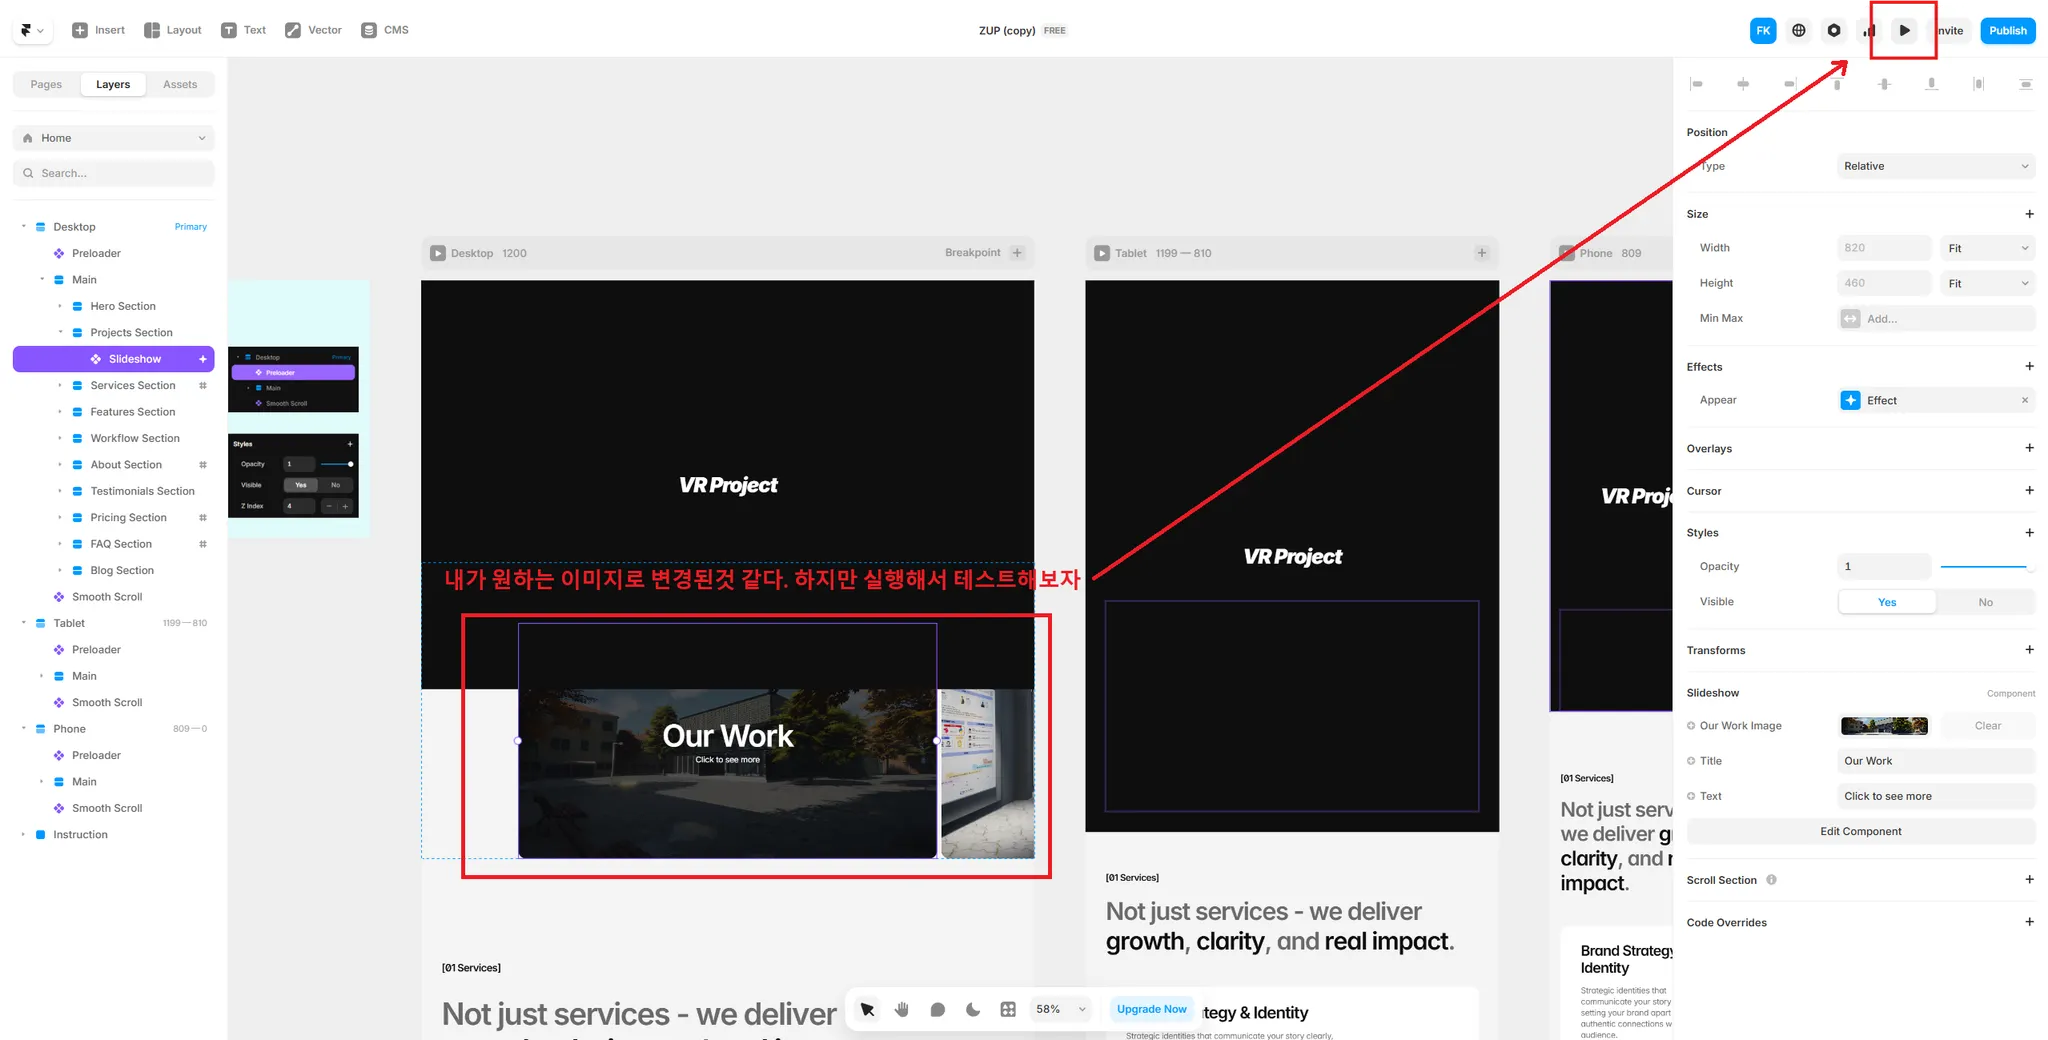Open the Framer logo main menu

[31, 30]
